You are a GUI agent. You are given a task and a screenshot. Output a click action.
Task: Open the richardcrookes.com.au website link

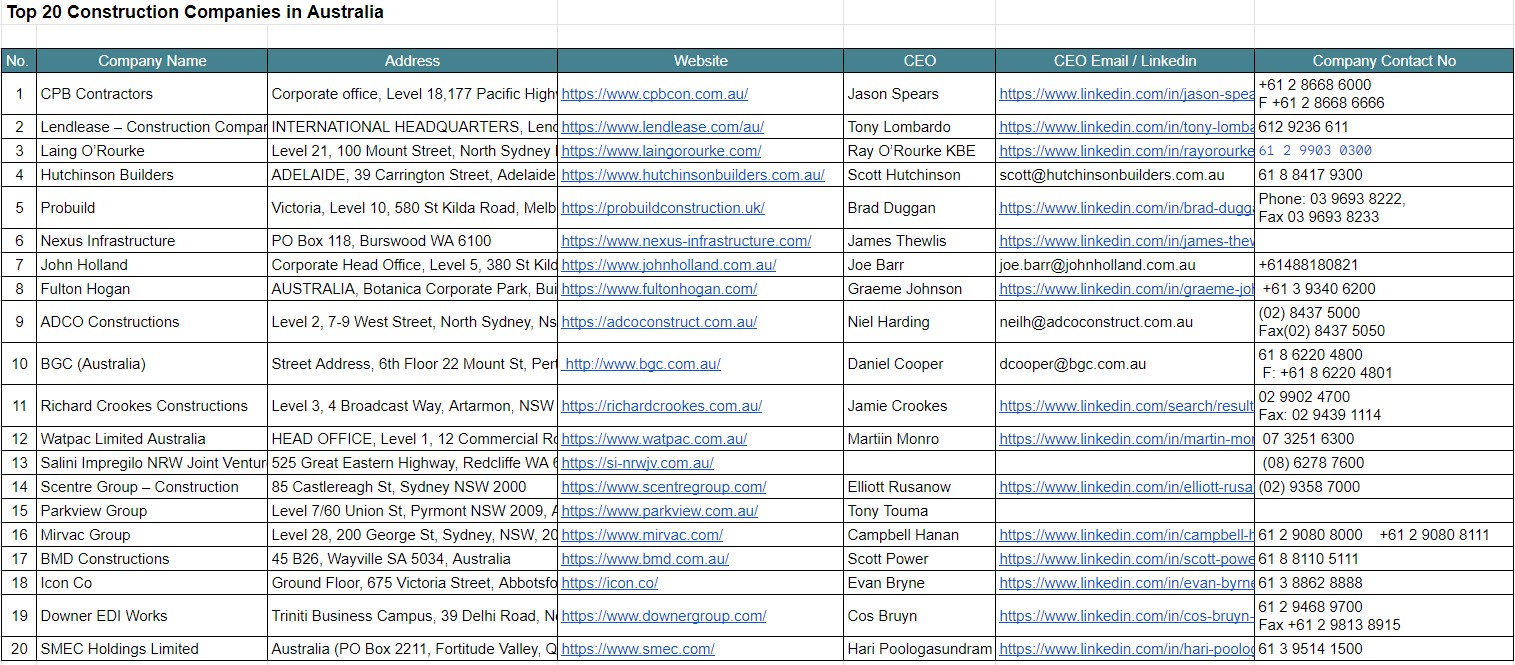pos(661,406)
